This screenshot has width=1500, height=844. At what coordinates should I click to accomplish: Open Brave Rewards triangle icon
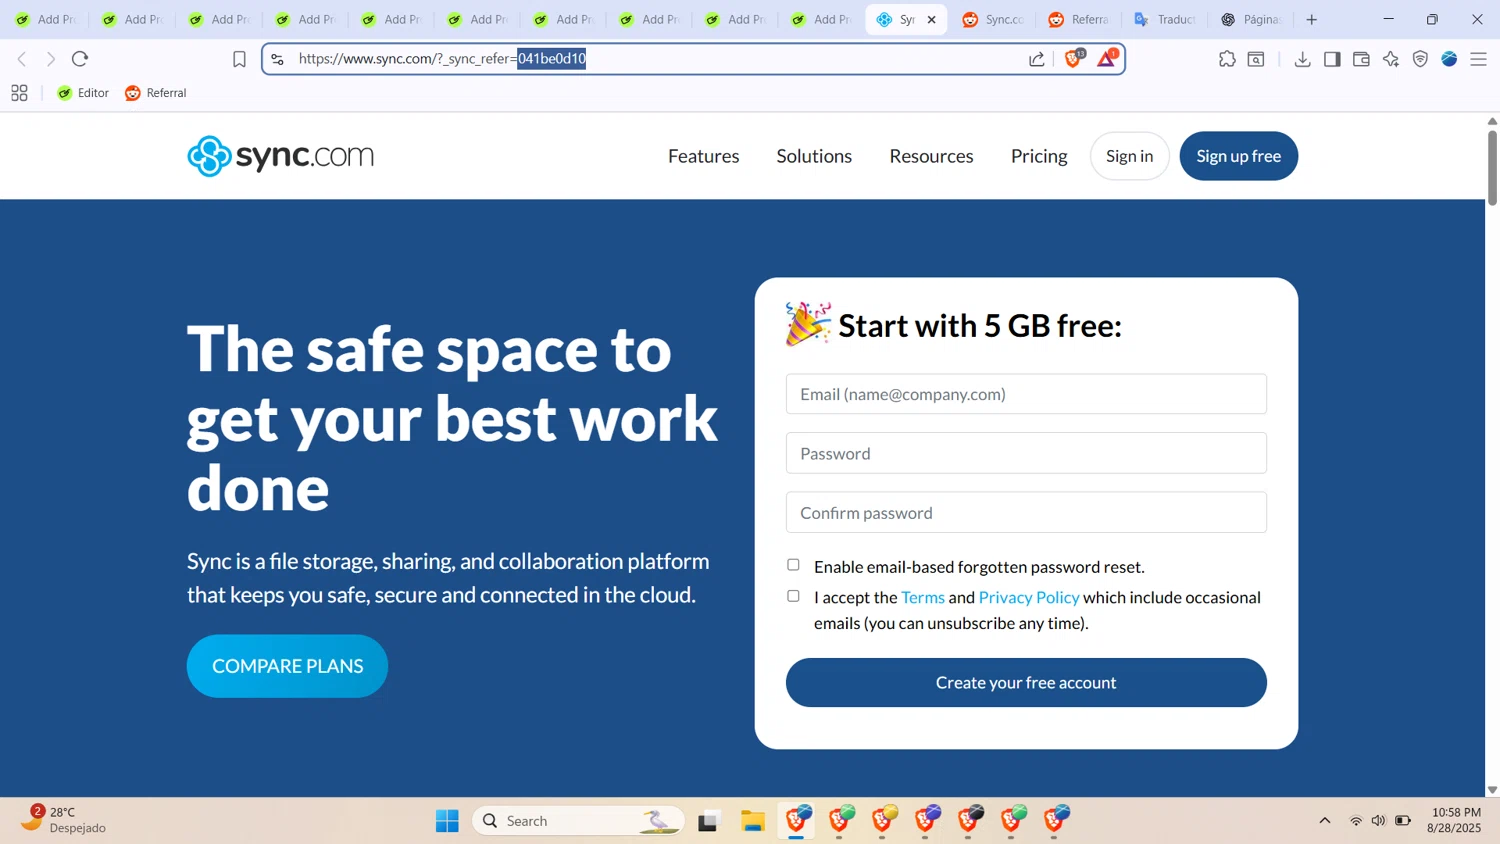tap(1107, 59)
